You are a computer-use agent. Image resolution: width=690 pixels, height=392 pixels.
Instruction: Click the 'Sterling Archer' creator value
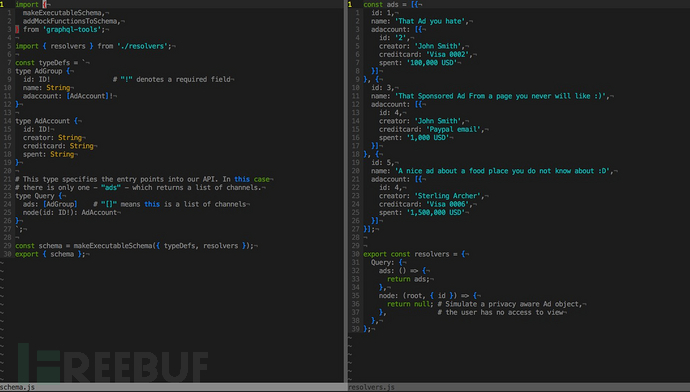coord(449,196)
